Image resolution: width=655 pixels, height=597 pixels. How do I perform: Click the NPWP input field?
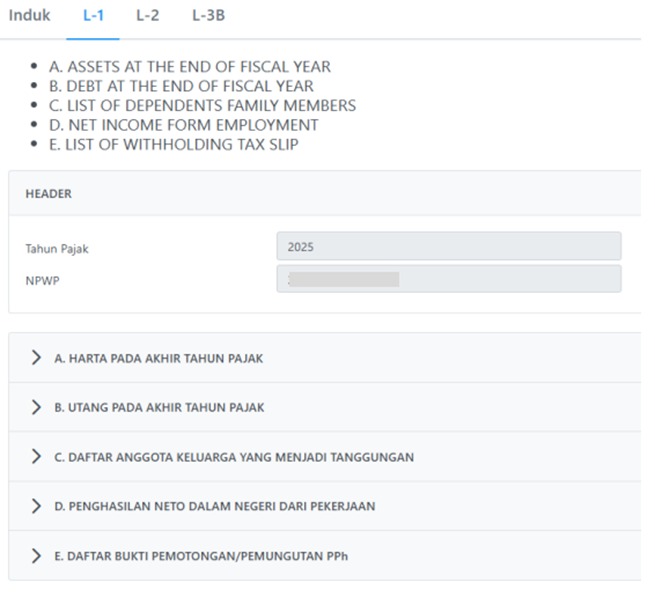(448, 279)
